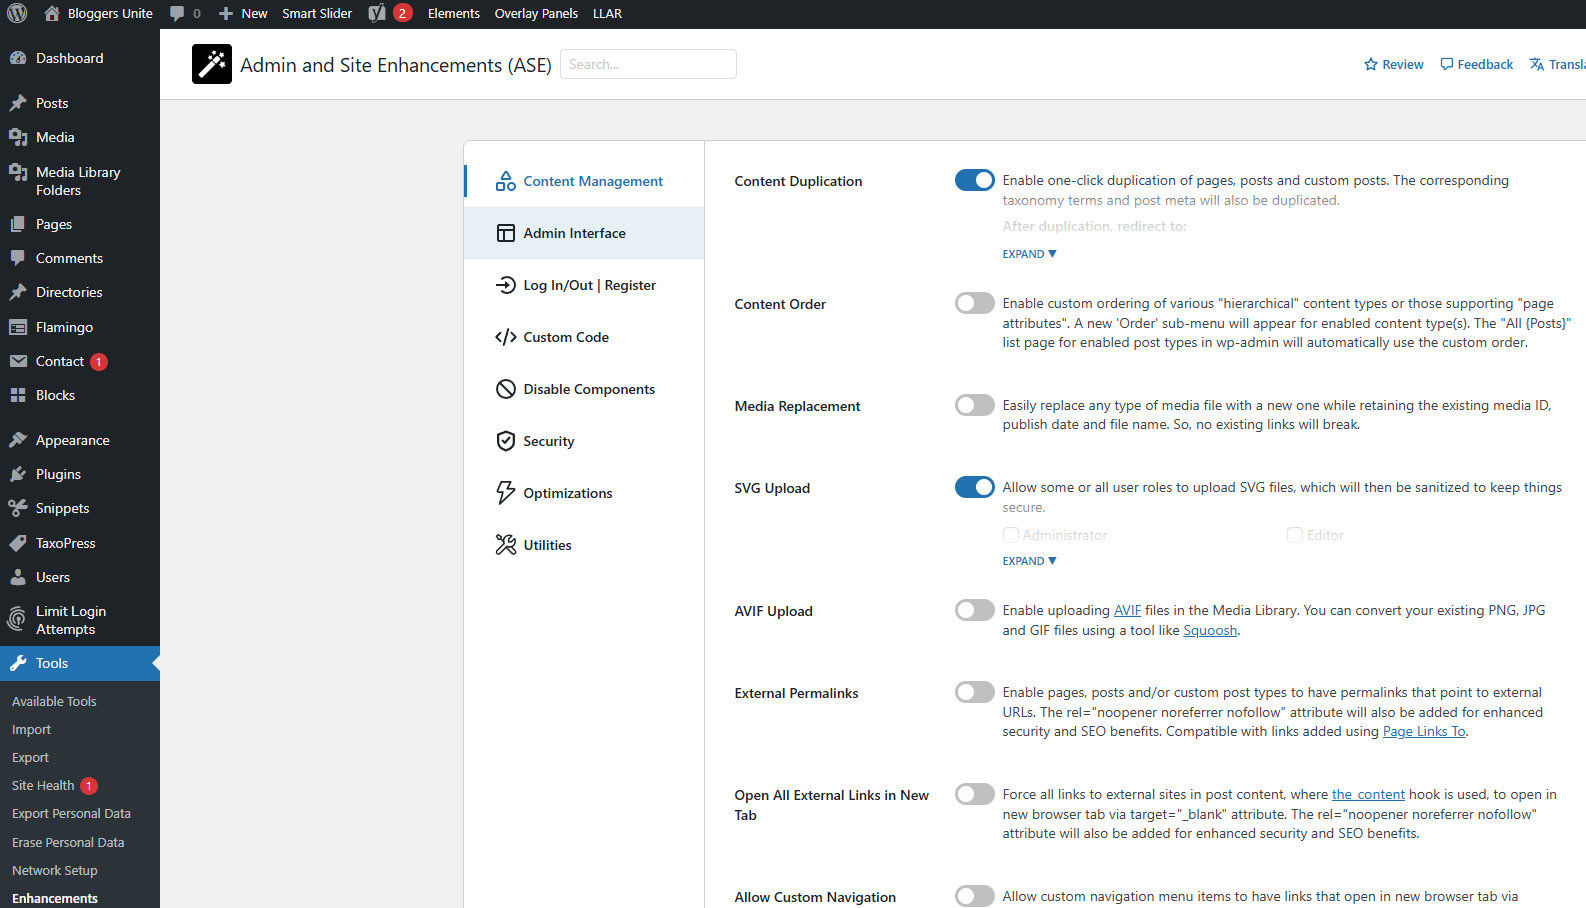Click the Yoast SEO notification icon

click(x=377, y=14)
